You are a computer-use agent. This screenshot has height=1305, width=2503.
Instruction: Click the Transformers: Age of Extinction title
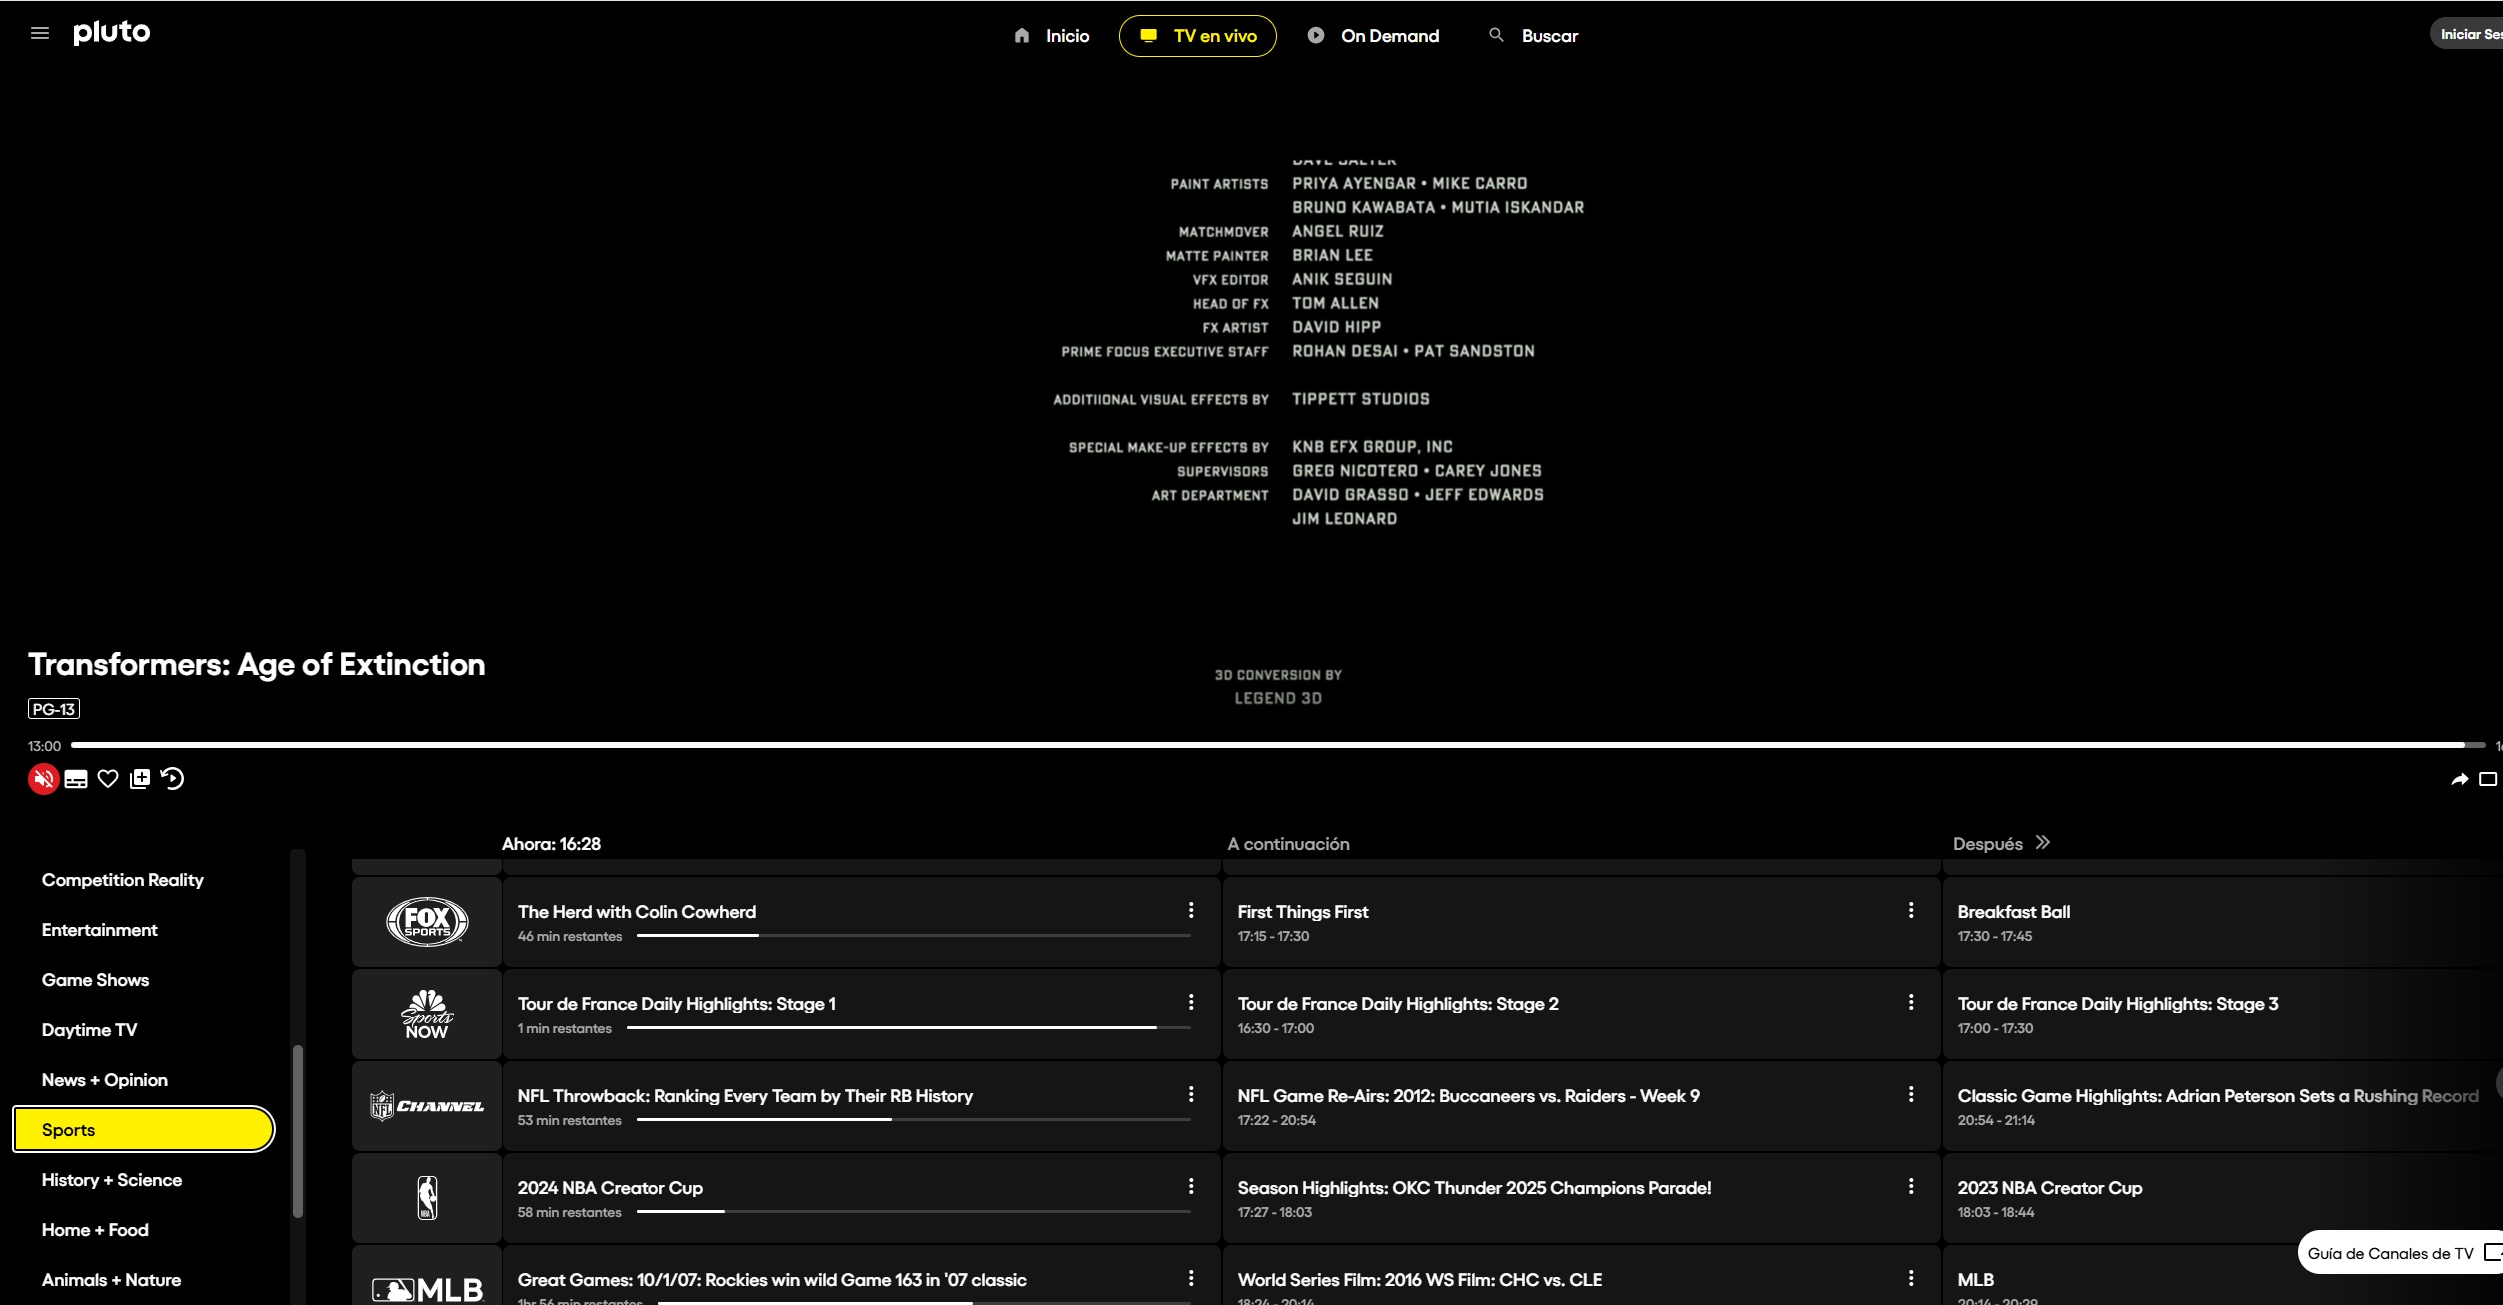257,665
